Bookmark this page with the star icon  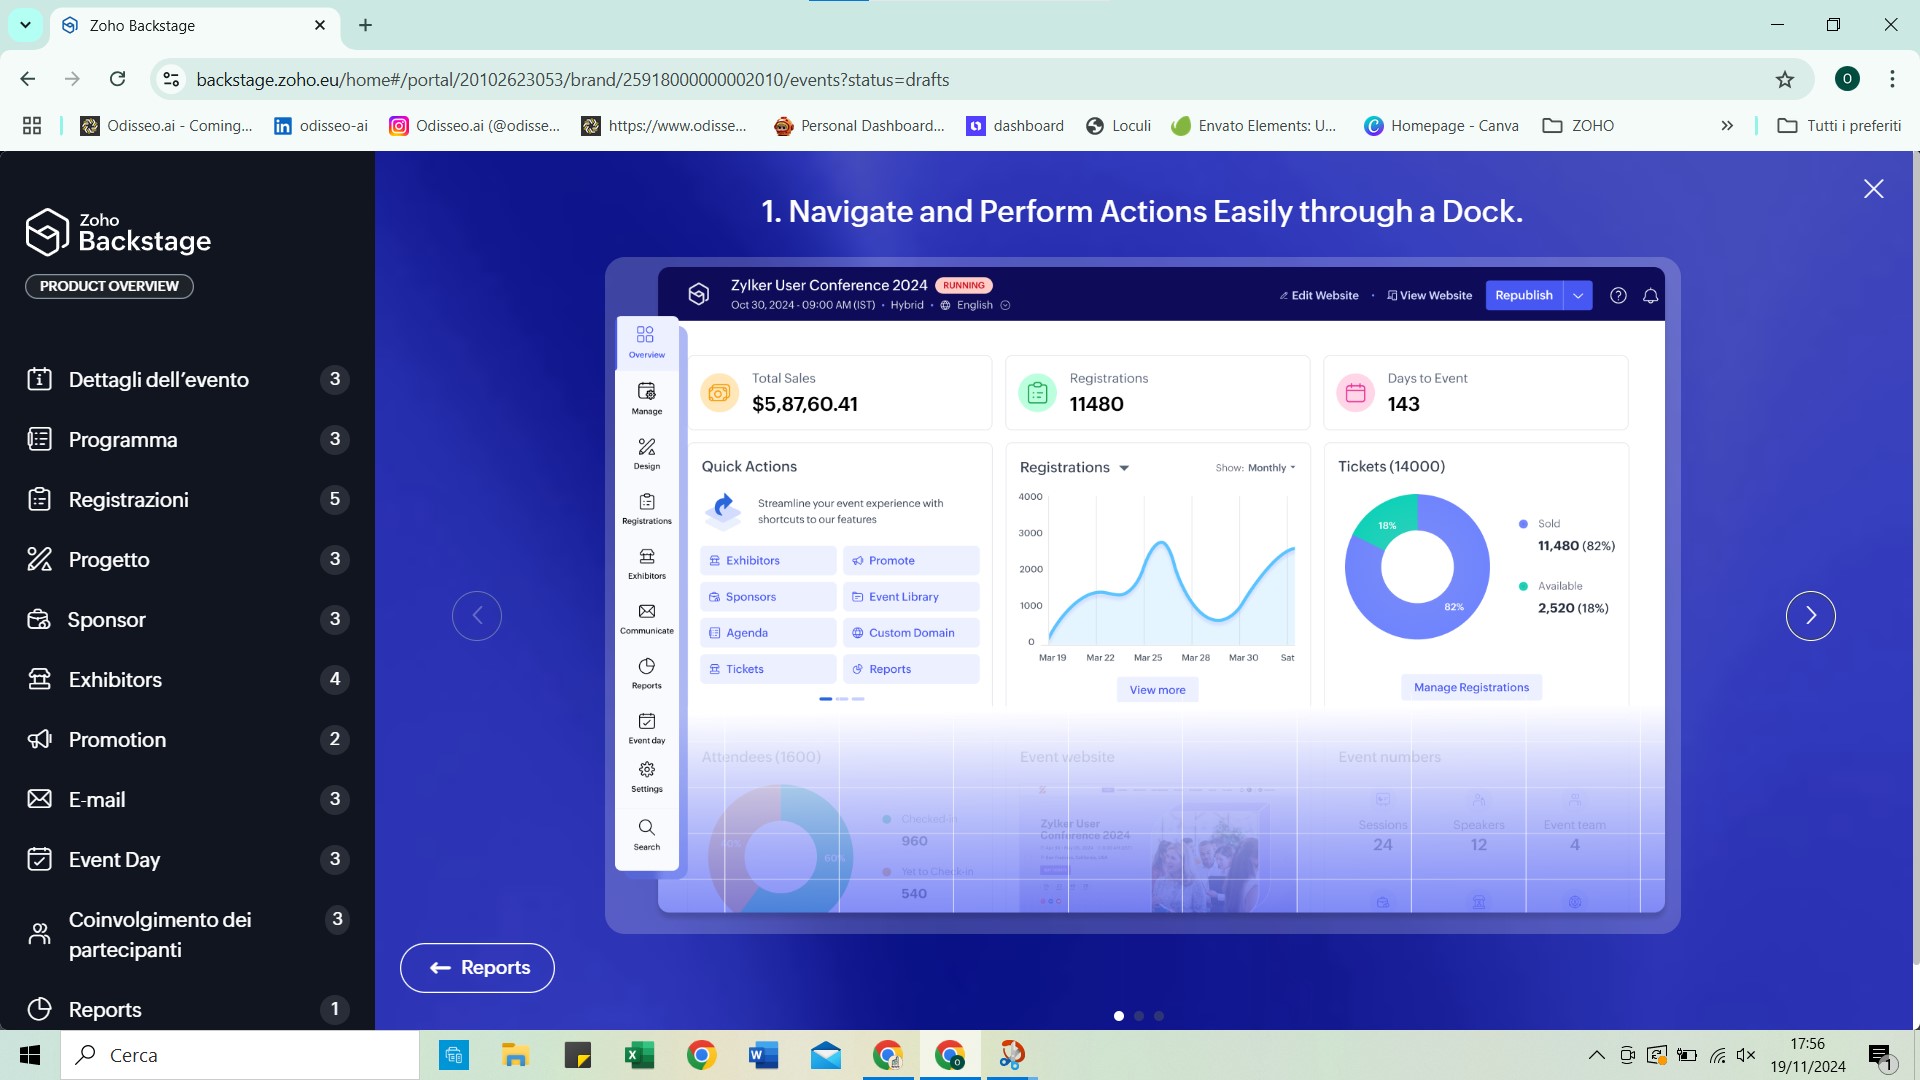[x=1785, y=79]
